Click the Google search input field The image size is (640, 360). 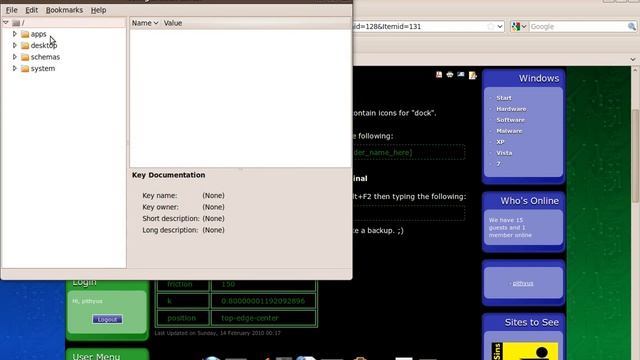click(578, 27)
